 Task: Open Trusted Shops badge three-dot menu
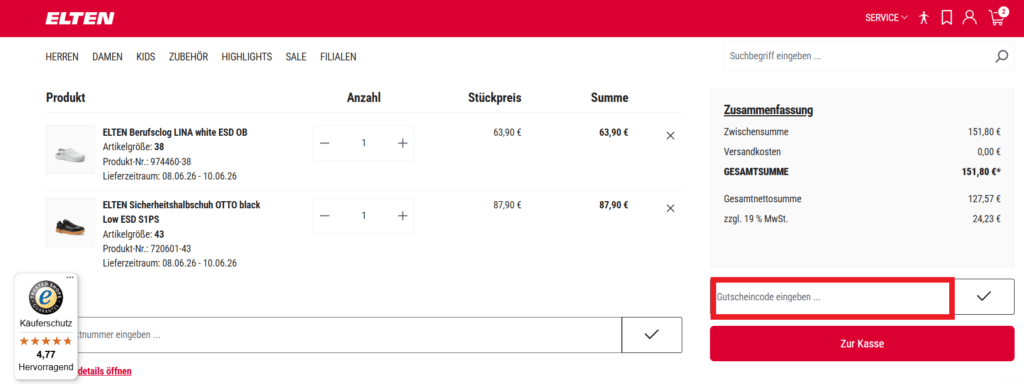tap(71, 278)
